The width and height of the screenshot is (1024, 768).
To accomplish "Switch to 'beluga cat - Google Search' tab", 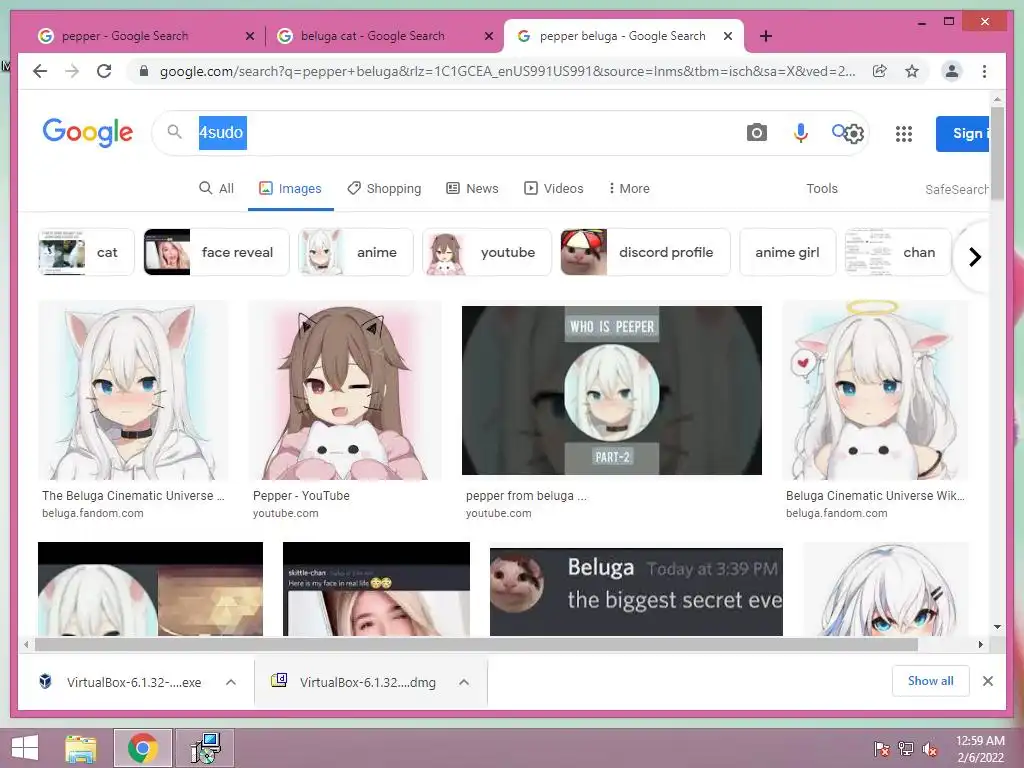I will [x=372, y=36].
